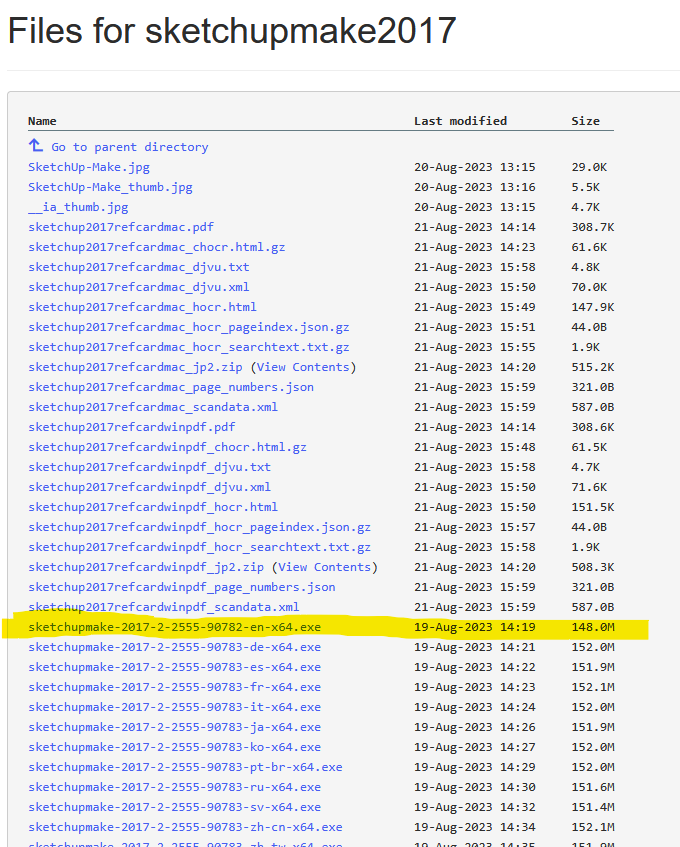Screen dimensions: 680x847
Task: Open sketchup2017refcardwinpdf_chocr.html.gz link
Action: (167, 447)
